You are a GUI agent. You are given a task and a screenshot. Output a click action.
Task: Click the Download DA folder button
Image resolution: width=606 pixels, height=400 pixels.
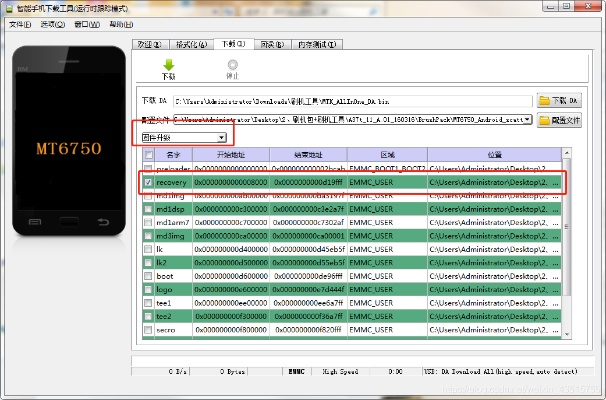(558, 101)
